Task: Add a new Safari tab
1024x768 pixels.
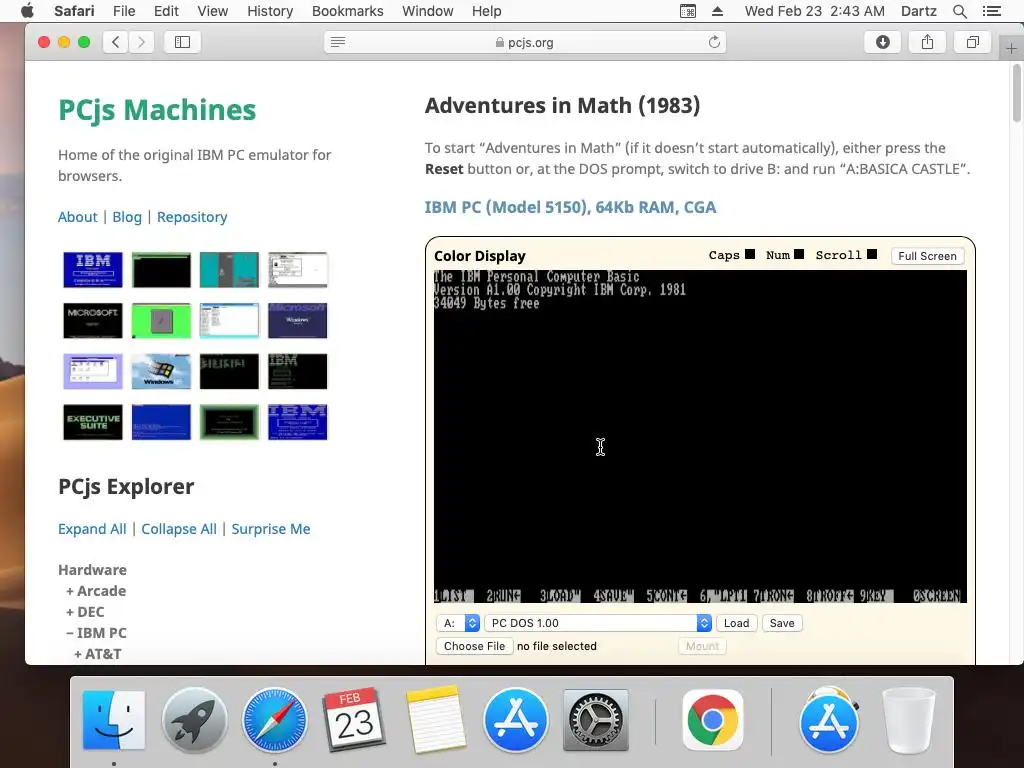Action: point(1011,49)
